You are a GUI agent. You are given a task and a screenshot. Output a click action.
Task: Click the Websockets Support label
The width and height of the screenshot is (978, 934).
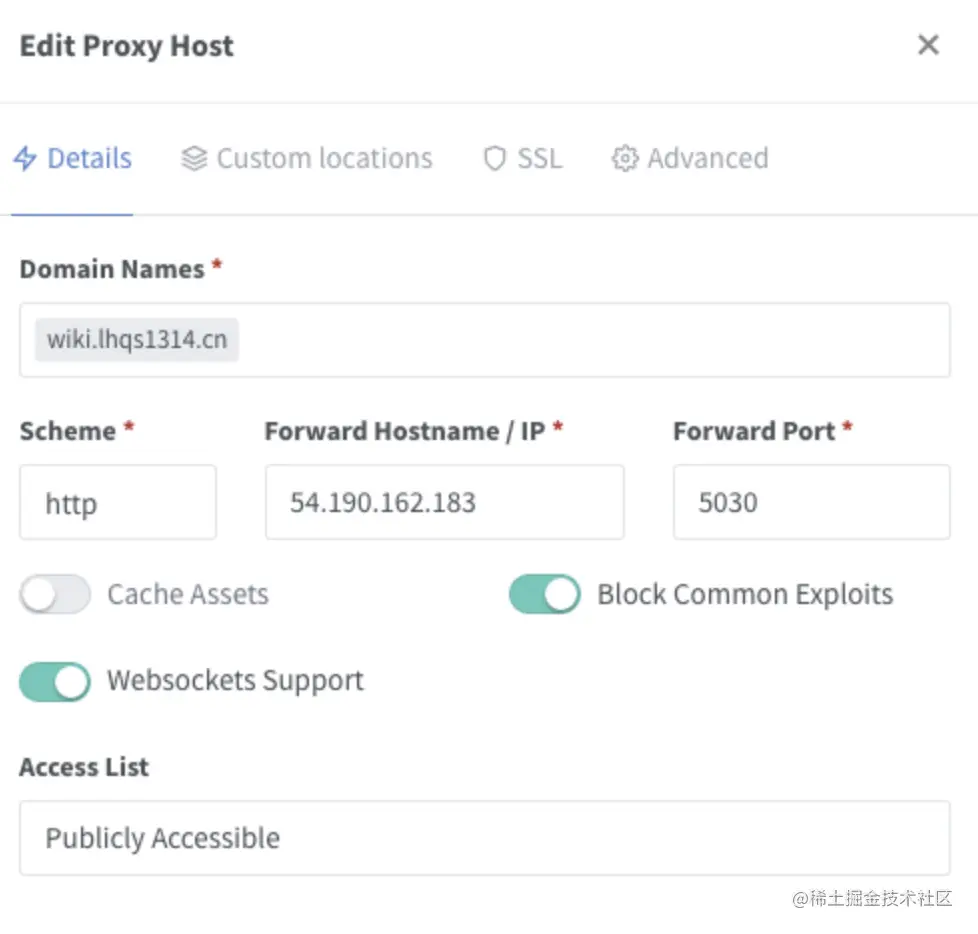point(235,681)
